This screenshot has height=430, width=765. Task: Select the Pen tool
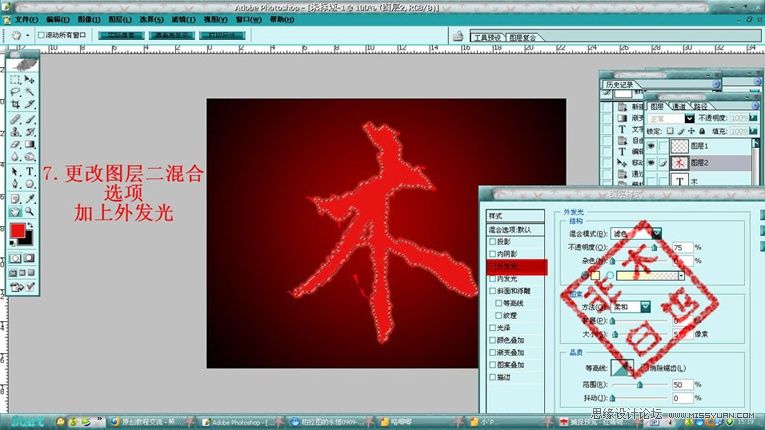15,184
